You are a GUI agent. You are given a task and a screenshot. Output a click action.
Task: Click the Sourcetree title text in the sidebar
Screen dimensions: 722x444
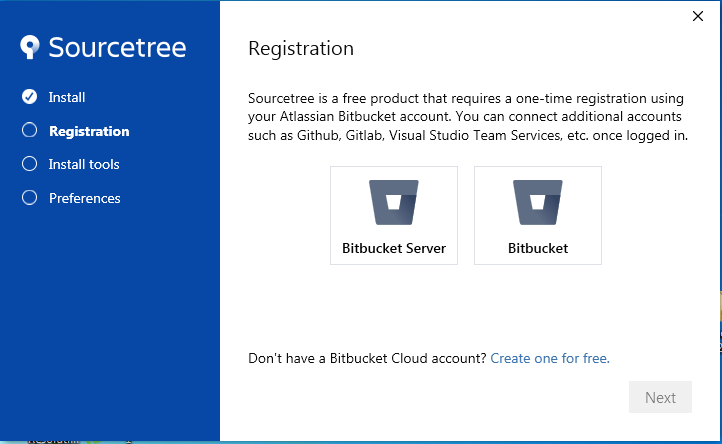tap(117, 47)
